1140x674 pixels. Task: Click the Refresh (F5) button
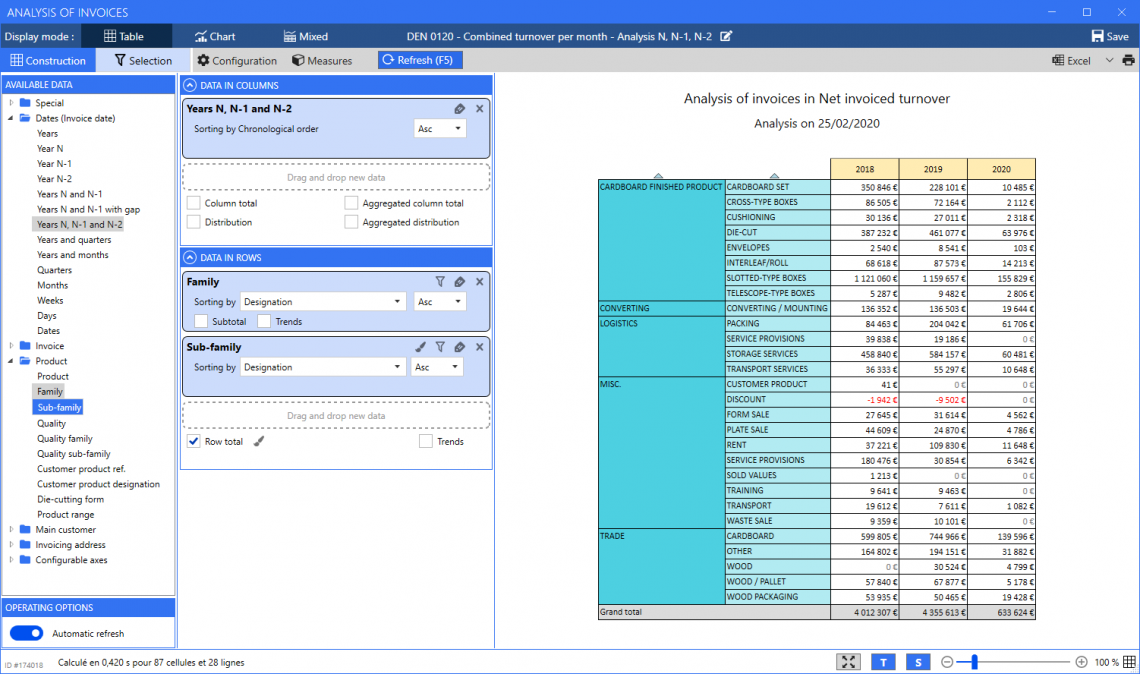pyautogui.click(x=420, y=60)
